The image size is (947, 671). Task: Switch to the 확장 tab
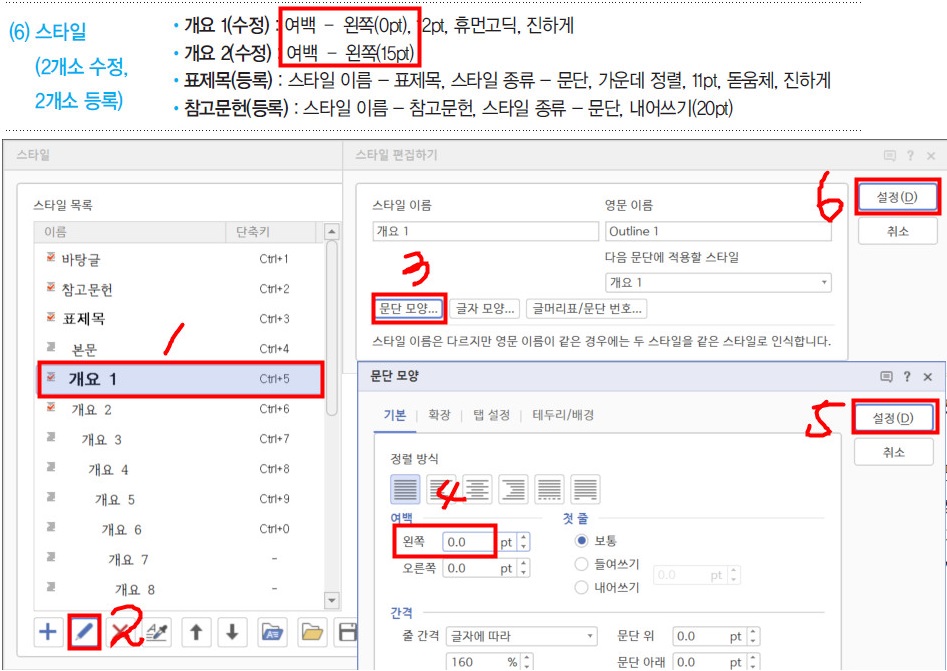(439, 415)
